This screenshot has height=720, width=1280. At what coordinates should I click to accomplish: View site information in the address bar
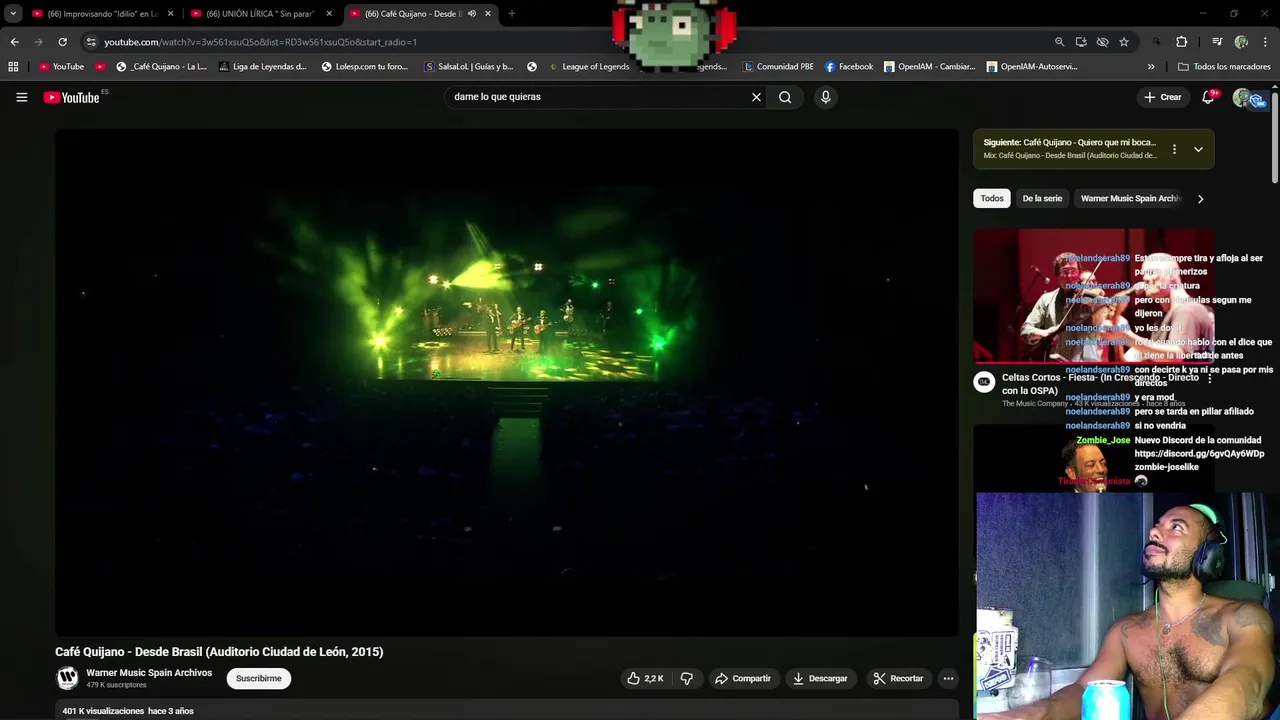point(91,42)
